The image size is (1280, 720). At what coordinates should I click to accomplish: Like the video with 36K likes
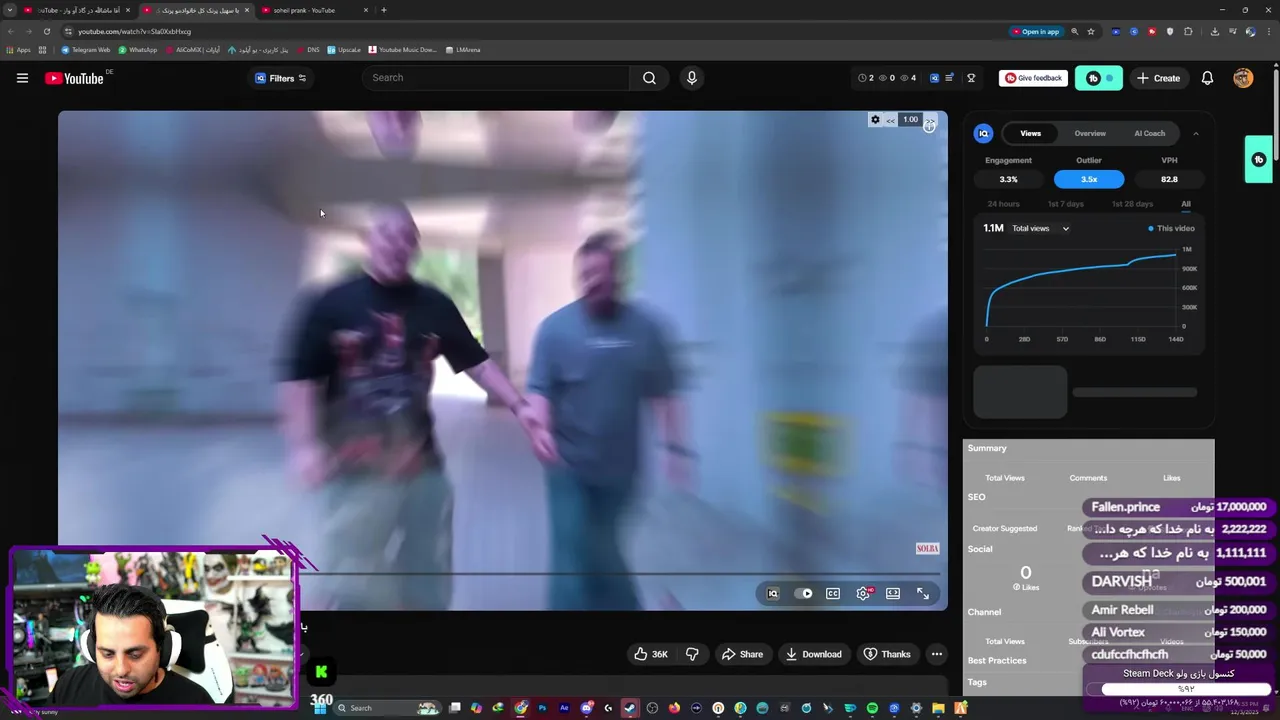point(650,654)
